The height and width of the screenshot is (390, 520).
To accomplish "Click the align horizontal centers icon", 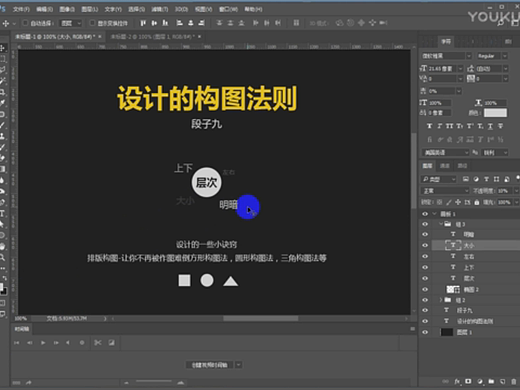I will click(190, 23).
